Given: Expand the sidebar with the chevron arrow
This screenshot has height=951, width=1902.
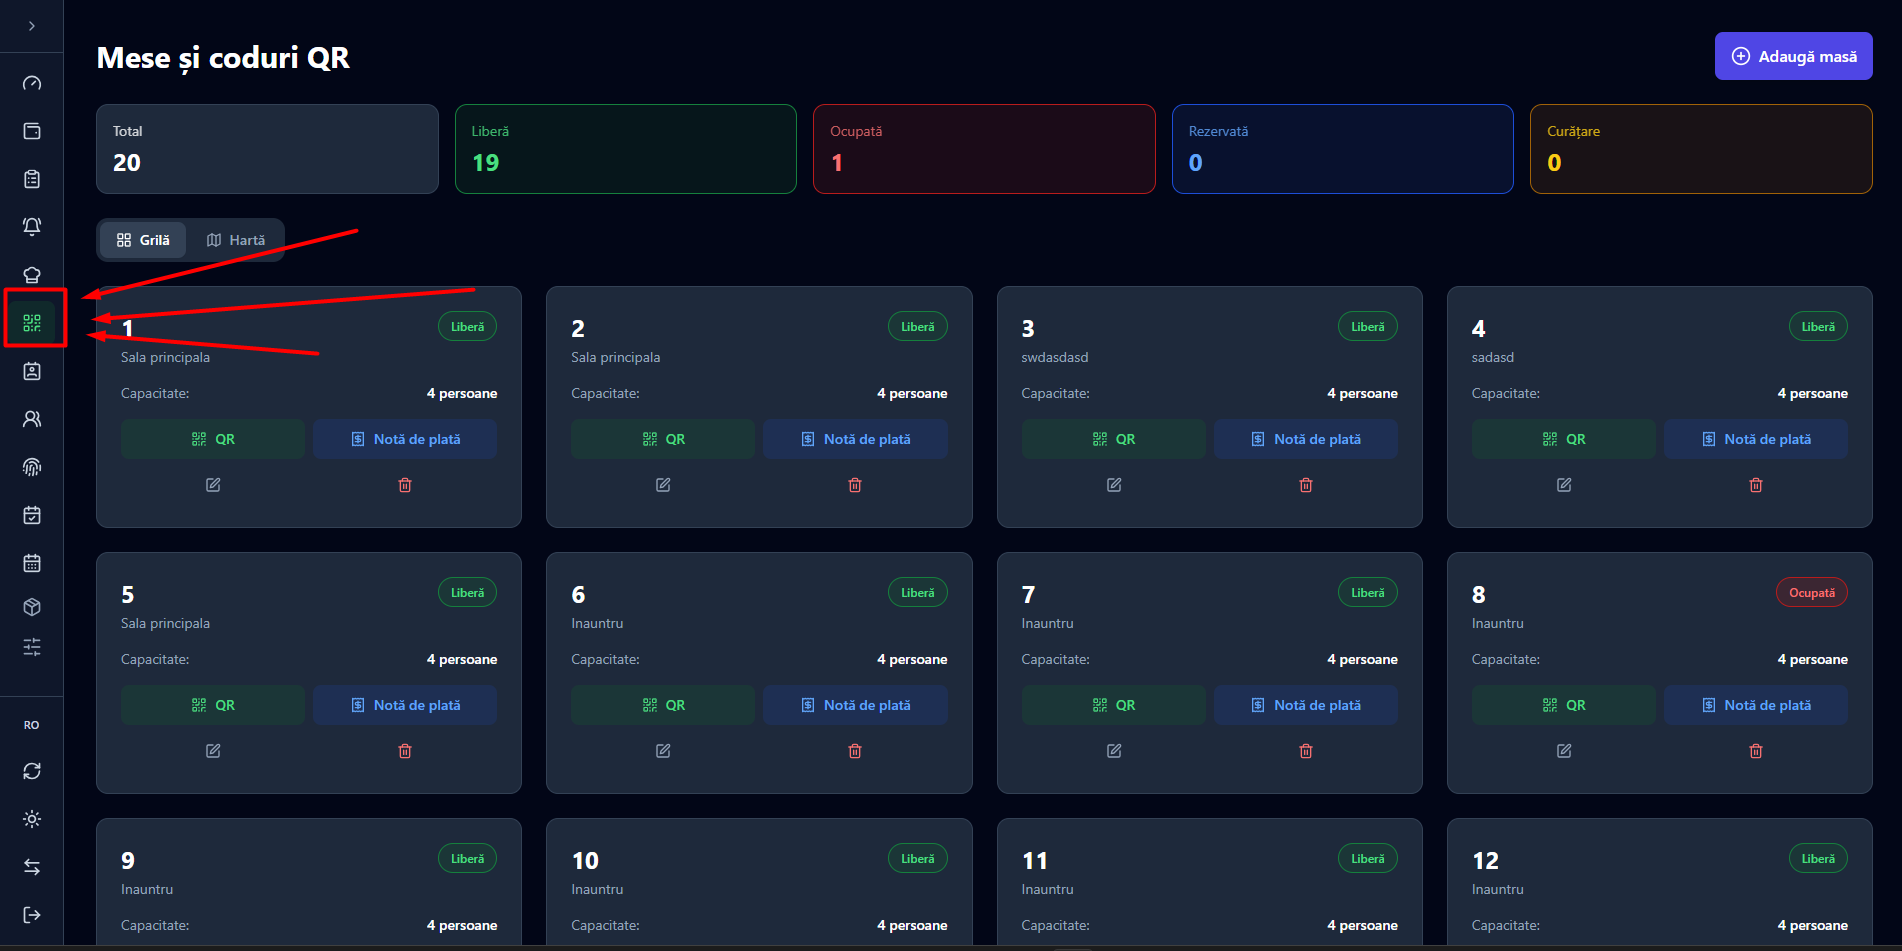Looking at the screenshot, I should tap(32, 26).
